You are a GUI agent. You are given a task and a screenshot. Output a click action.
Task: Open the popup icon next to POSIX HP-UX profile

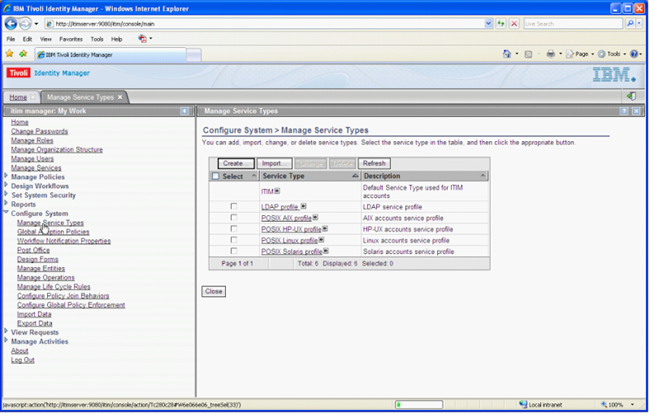[x=325, y=229]
